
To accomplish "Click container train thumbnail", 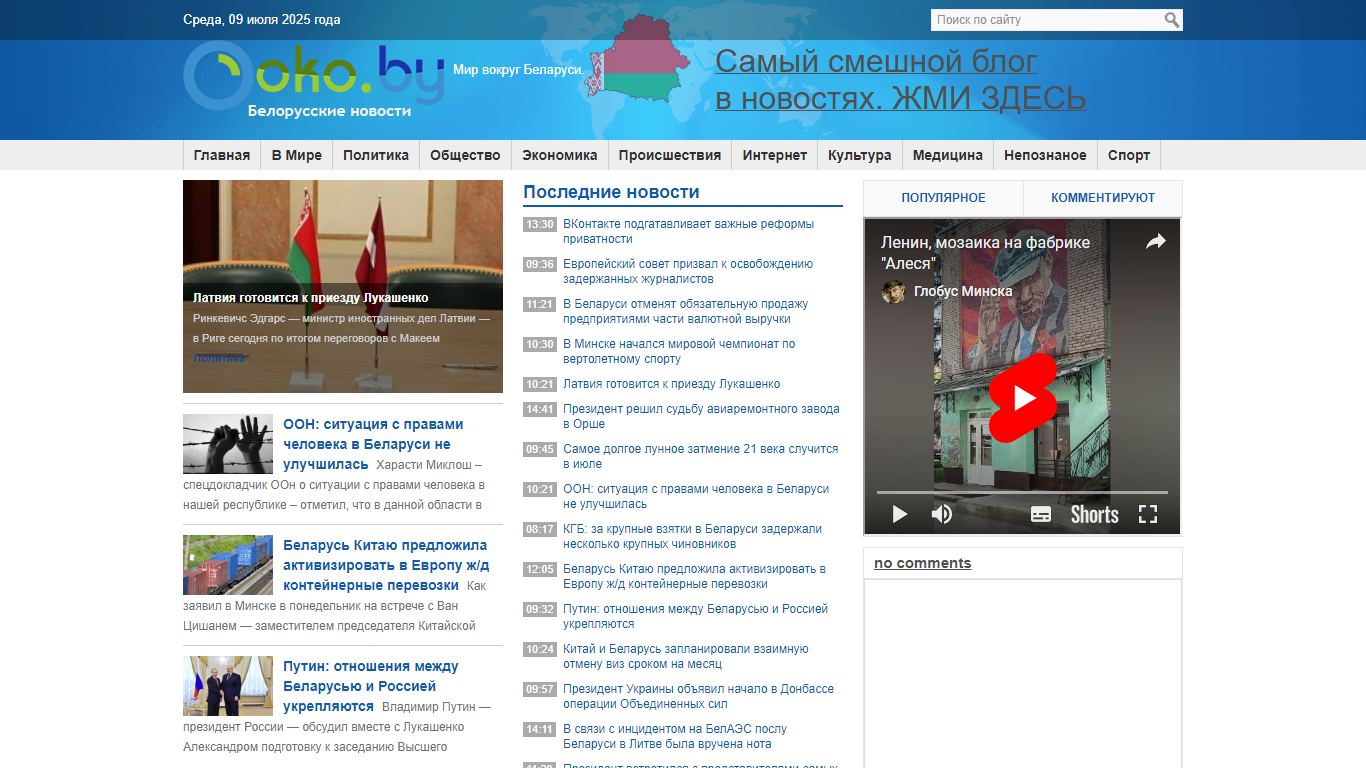I will coord(228,565).
